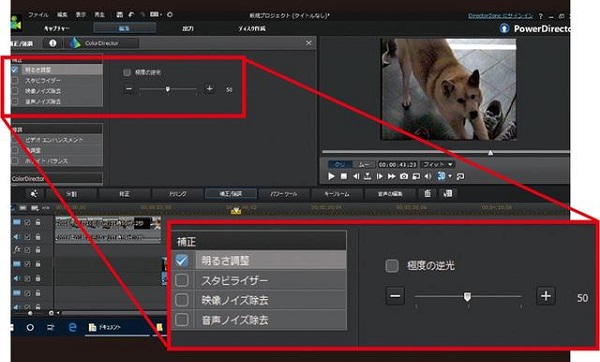
Task: Open the フィット zoom dropdown
Action: [438, 165]
